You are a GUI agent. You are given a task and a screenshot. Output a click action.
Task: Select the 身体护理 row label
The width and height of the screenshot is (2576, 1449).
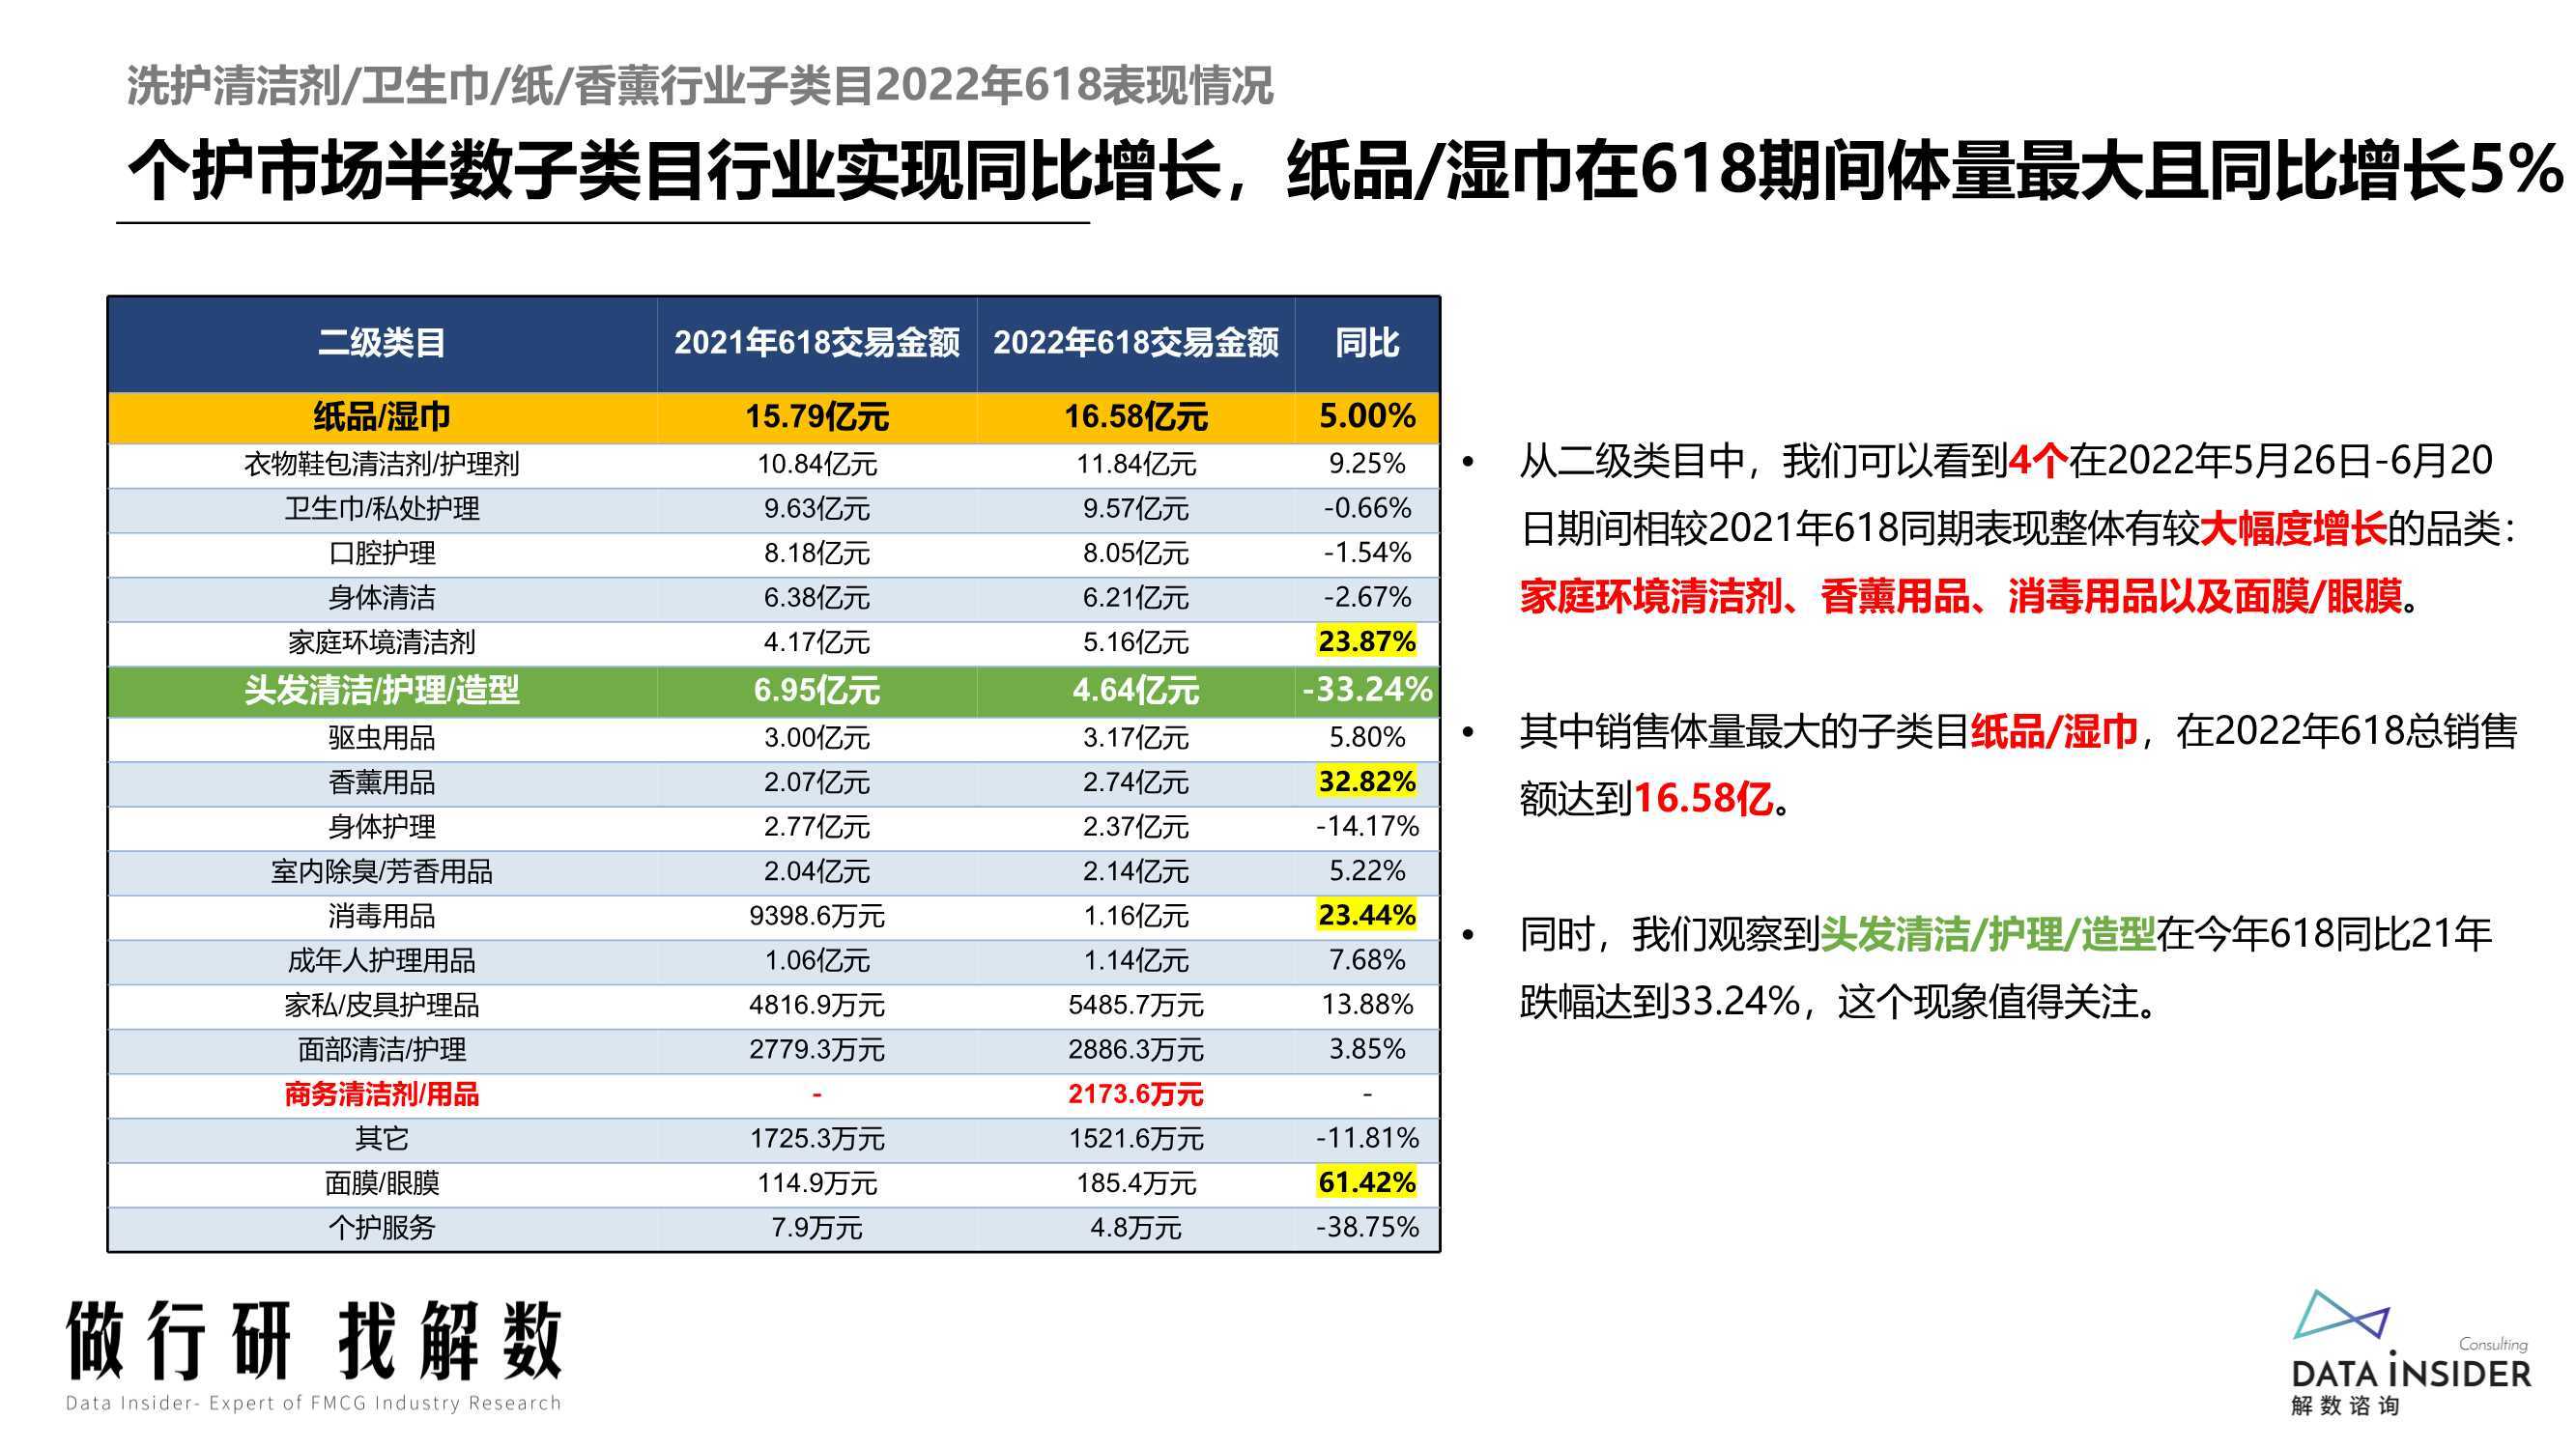[x=382, y=827]
